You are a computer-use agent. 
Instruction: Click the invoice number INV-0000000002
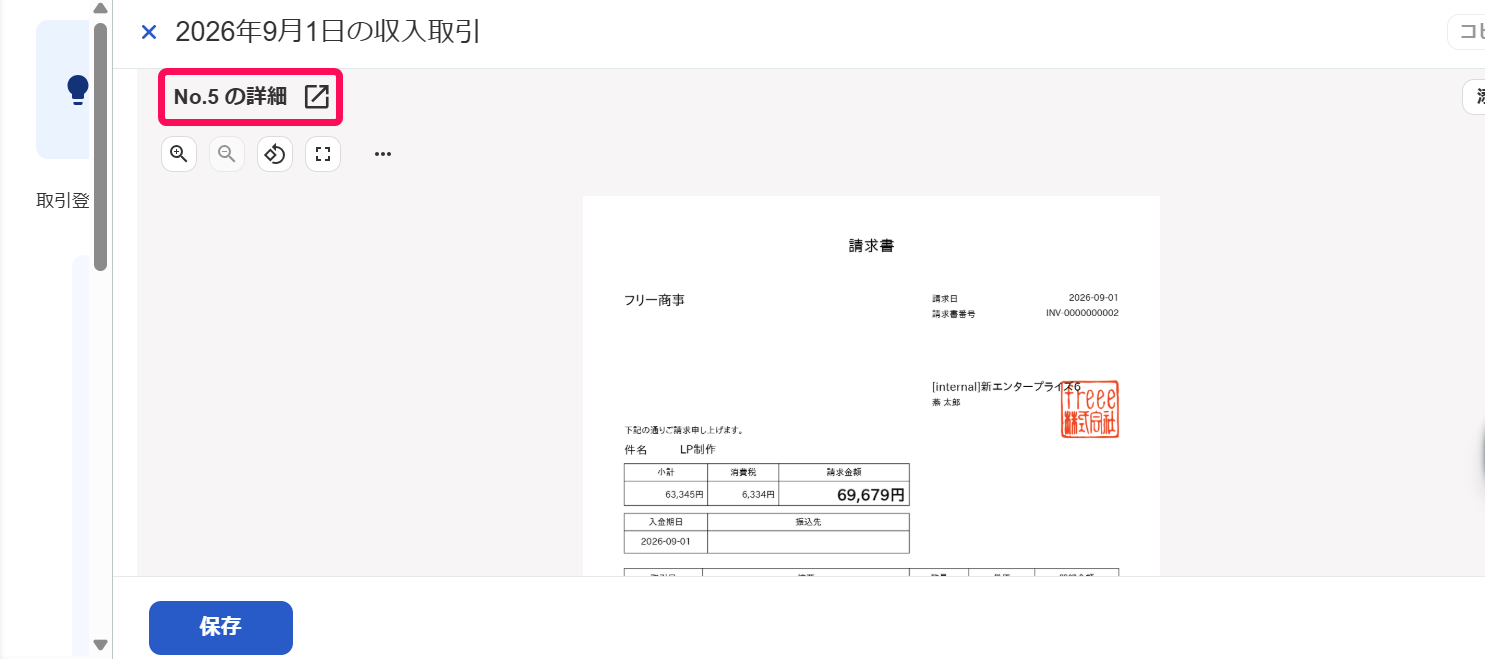point(1082,313)
